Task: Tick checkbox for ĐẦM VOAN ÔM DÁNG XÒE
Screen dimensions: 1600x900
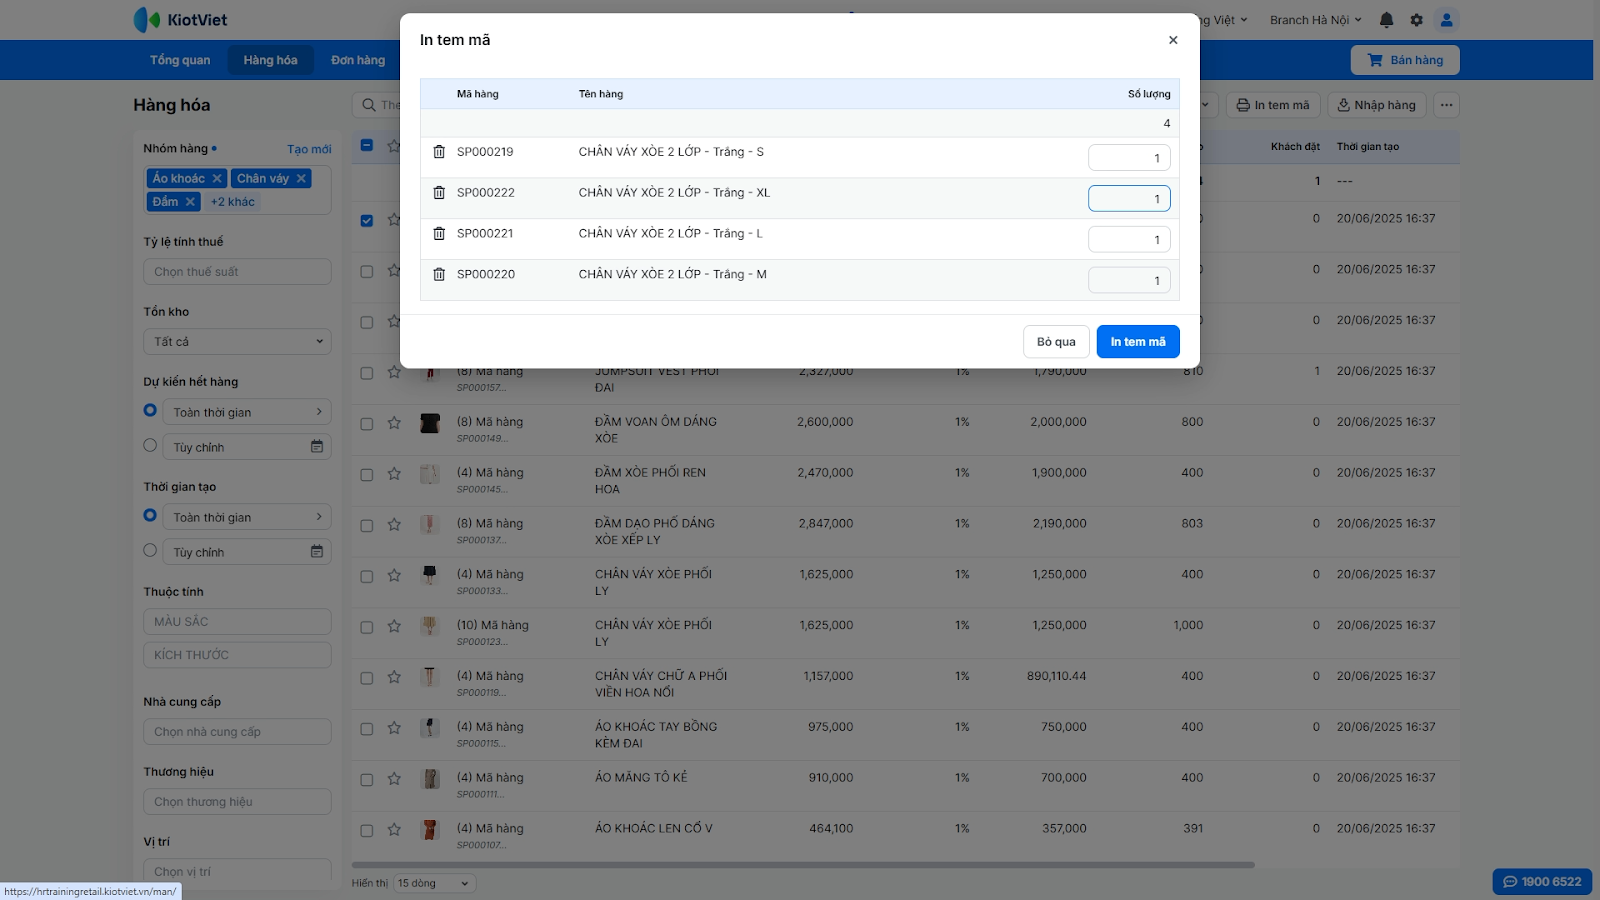Action: click(x=367, y=424)
